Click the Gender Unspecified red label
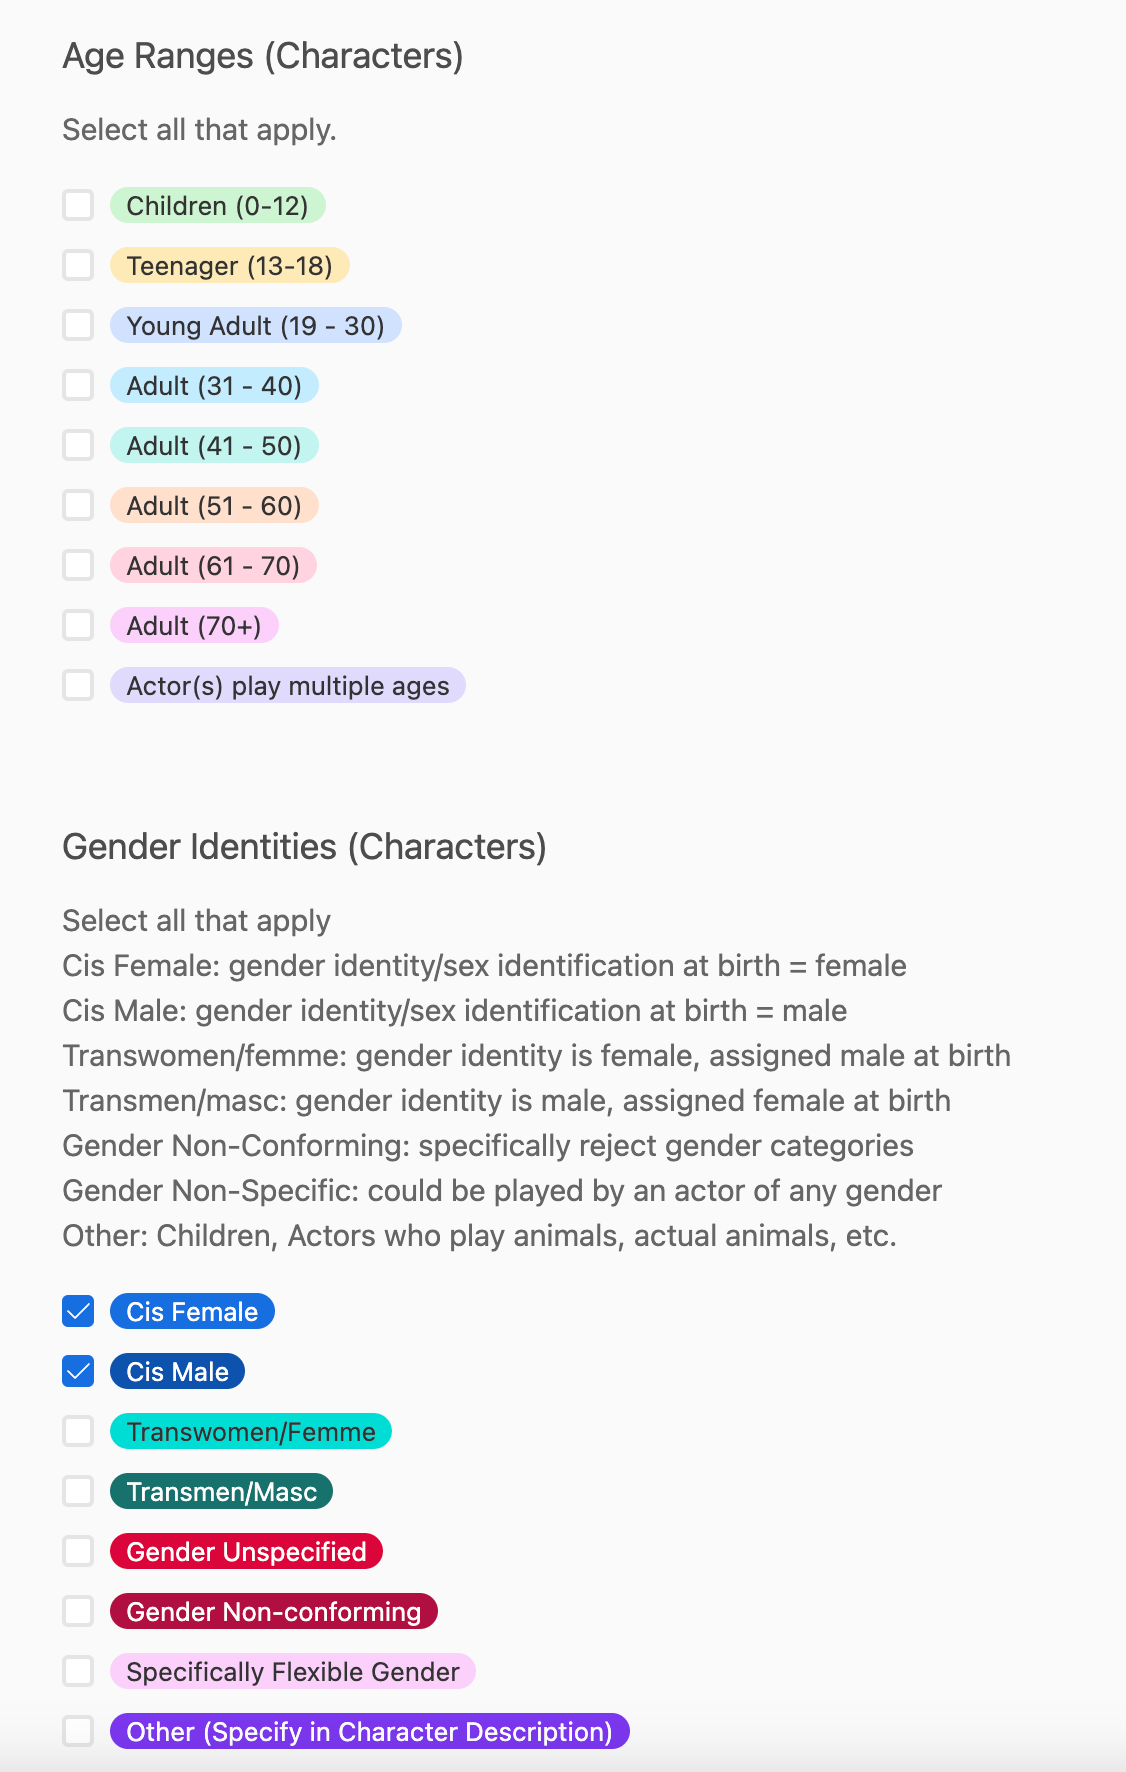The width and height of the screenshot is (1126, 1772). tap(246, 1551)
